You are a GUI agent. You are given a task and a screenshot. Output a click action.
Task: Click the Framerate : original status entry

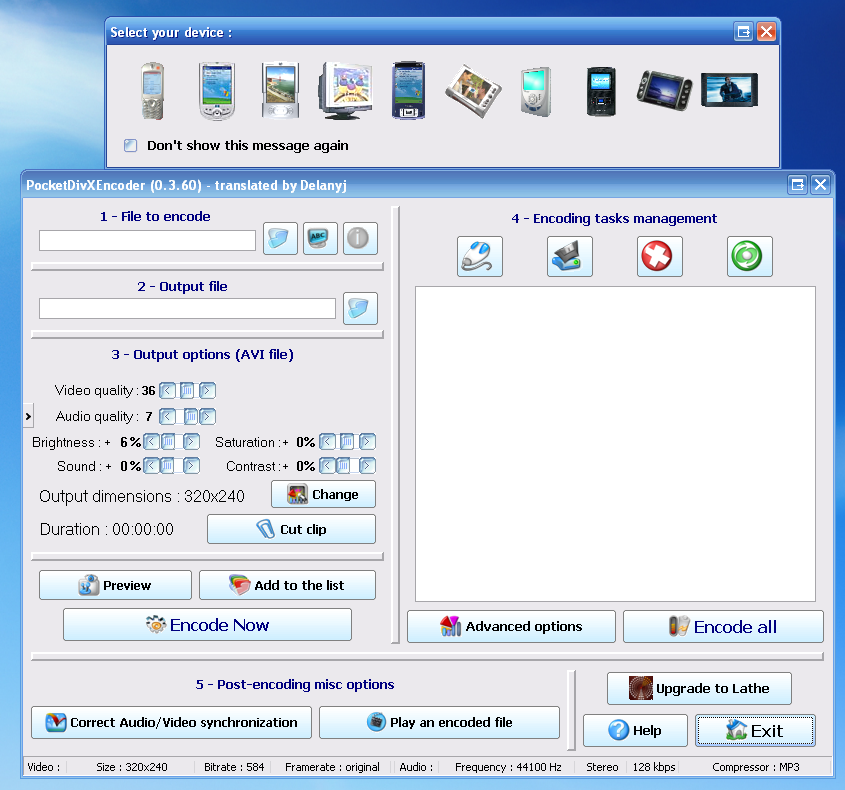tap(333, 767)
